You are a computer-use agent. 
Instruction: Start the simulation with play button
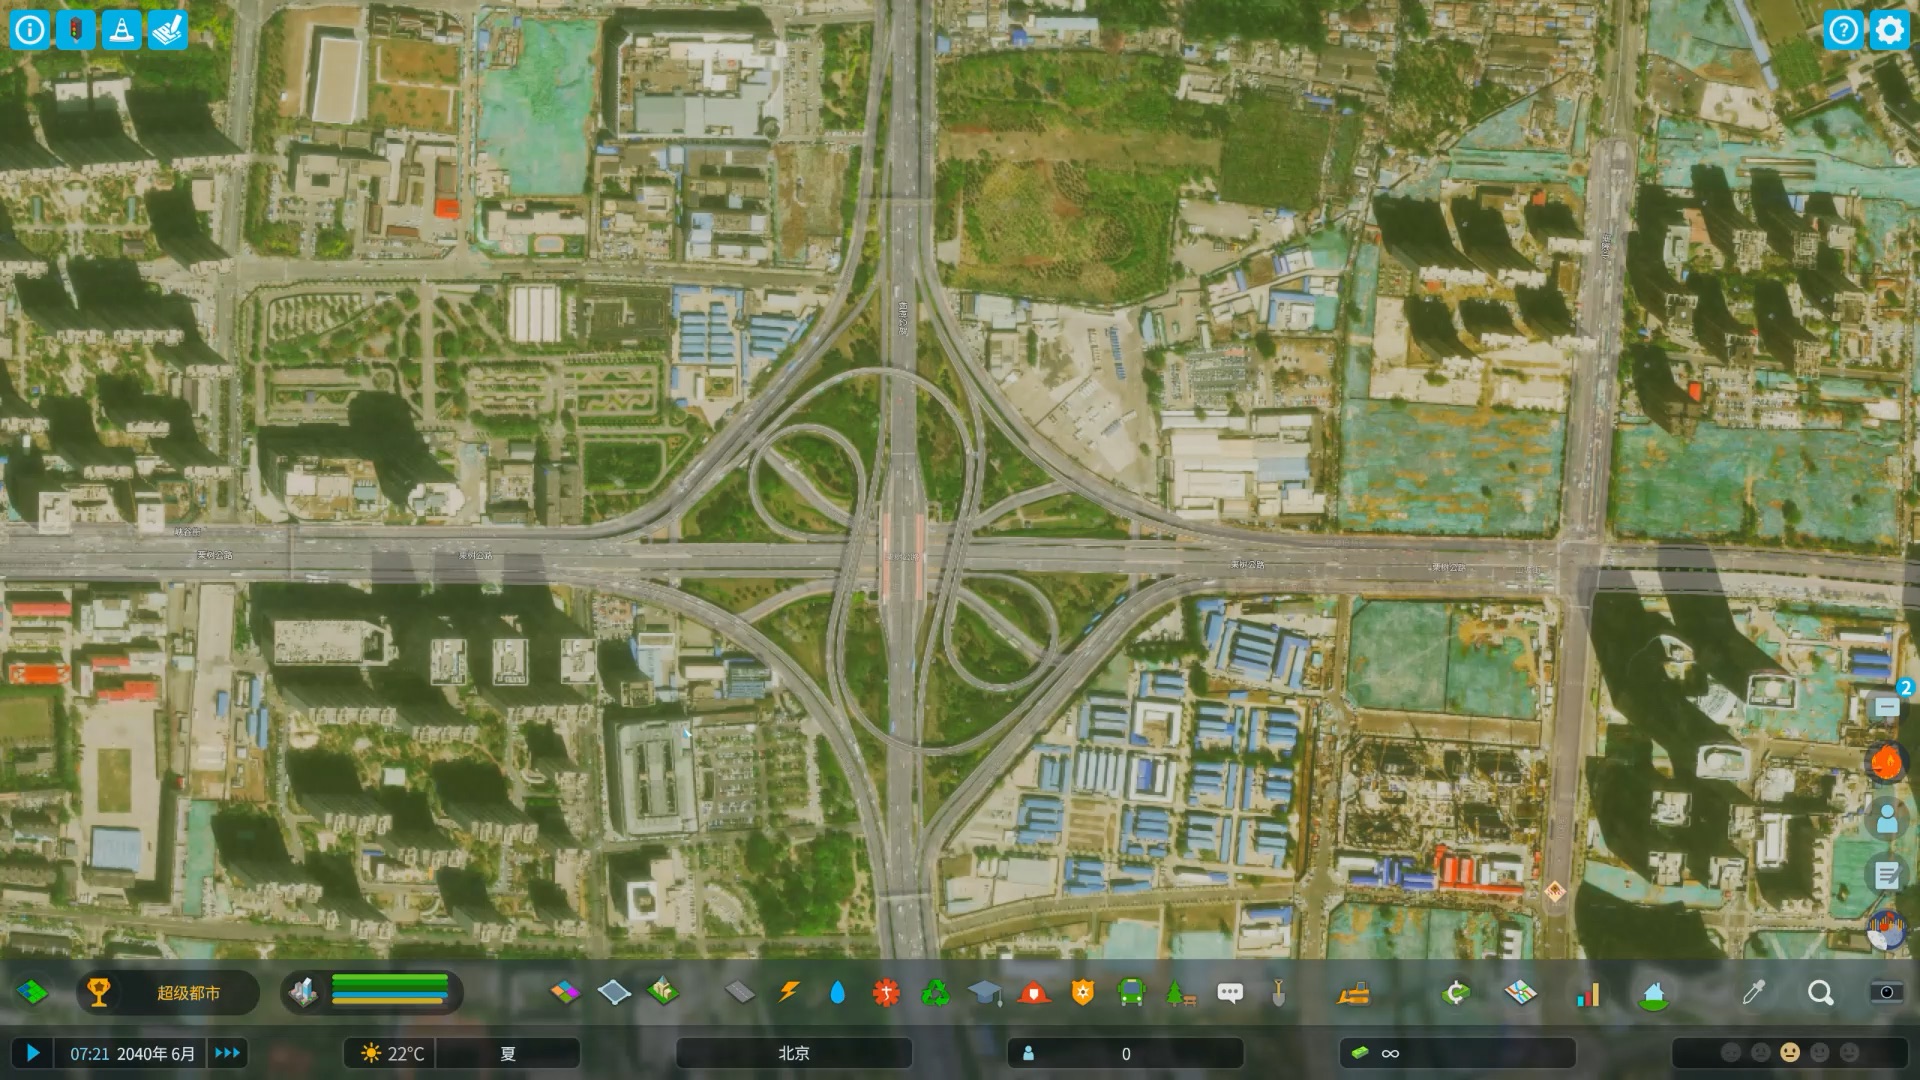pyautogui.click(x=32, y=1053)
